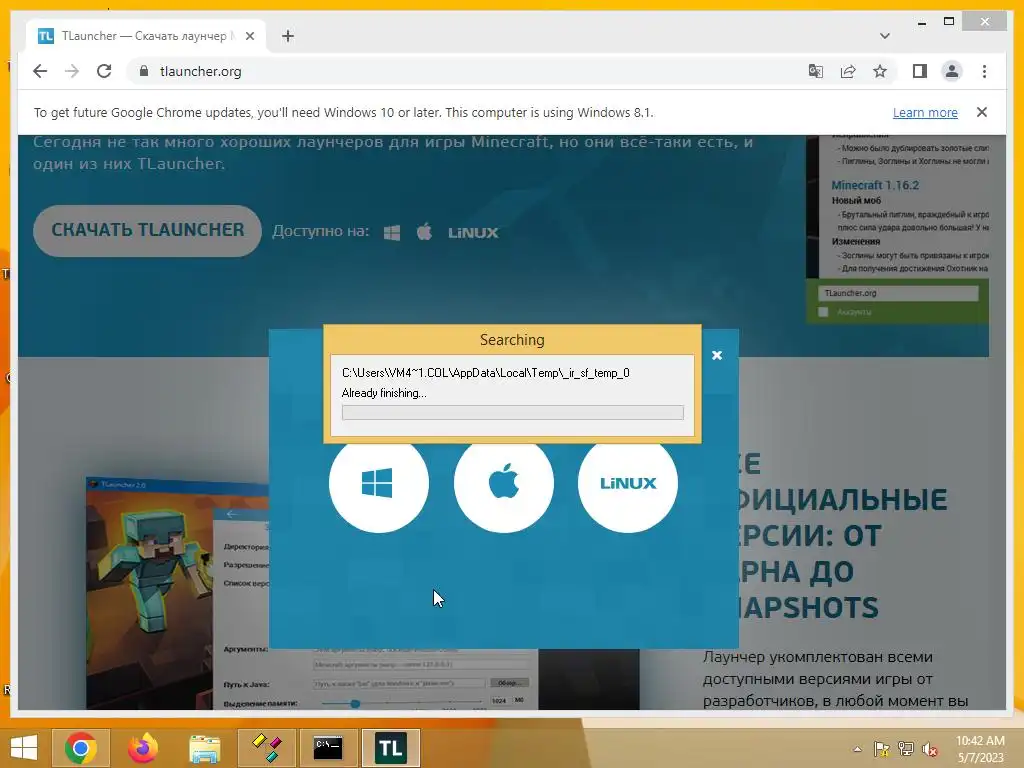Viewport: 1024px width, 768px height.
Task: Bookmark this tab with the star icon
Action: (880, 71)
